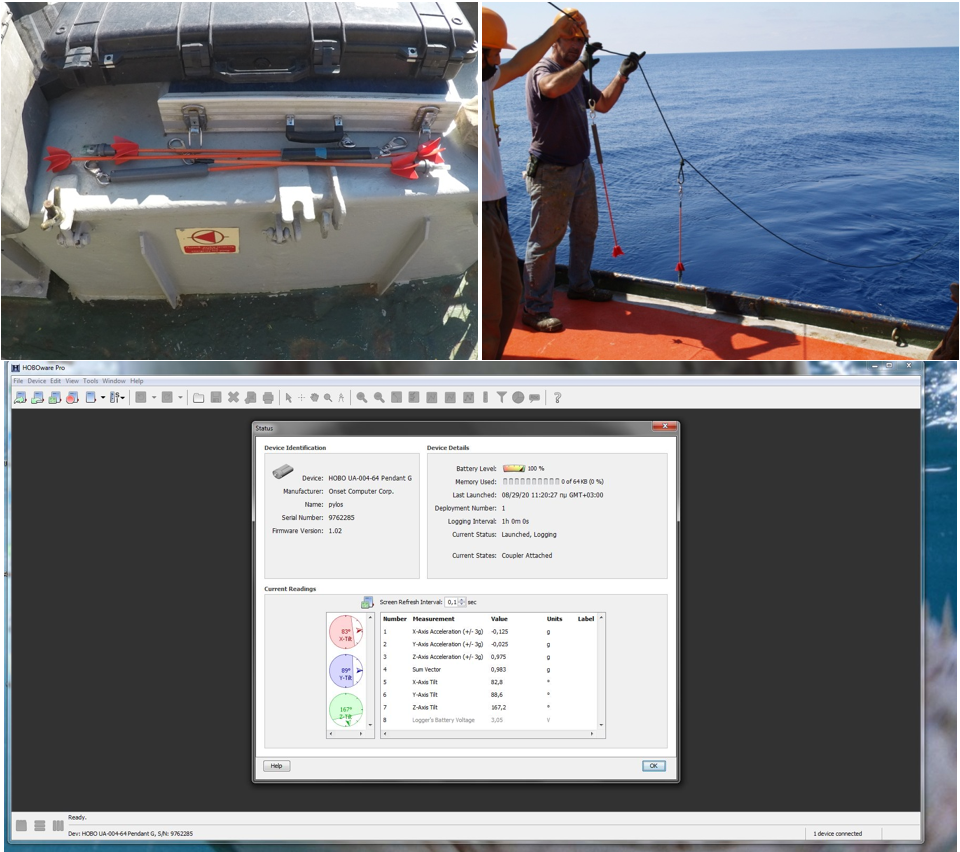
Task: Open the Help menu in menu bar
Action: pos(137,381)
